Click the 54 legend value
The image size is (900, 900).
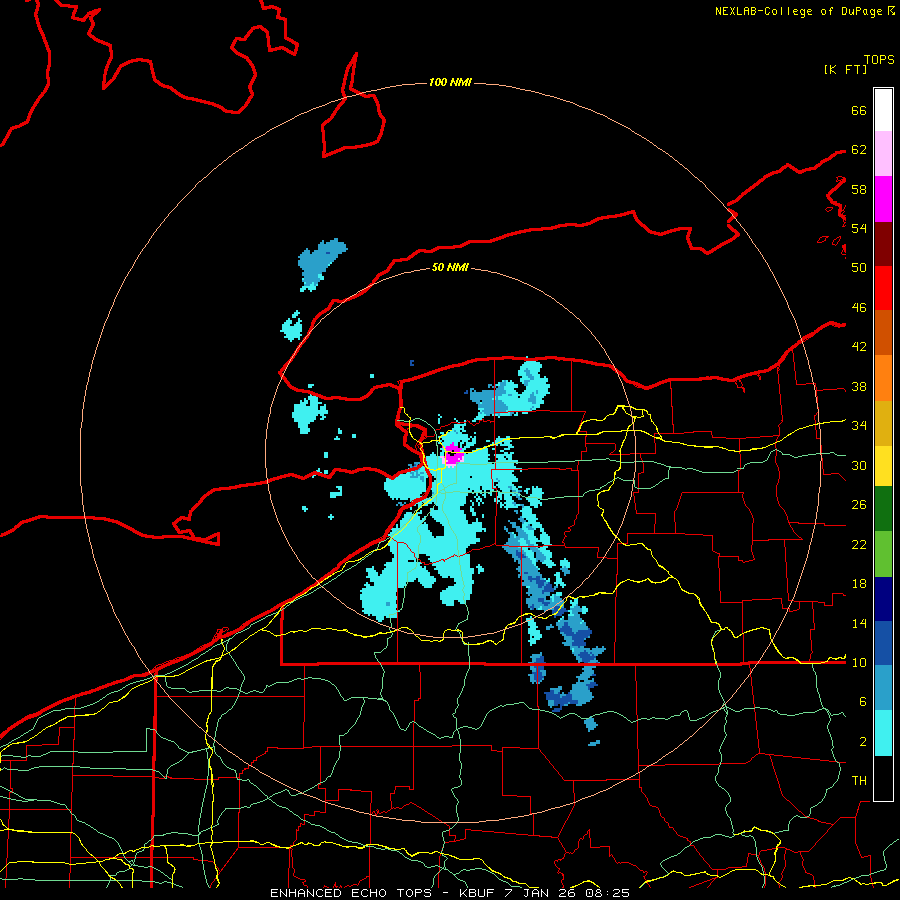859,228
